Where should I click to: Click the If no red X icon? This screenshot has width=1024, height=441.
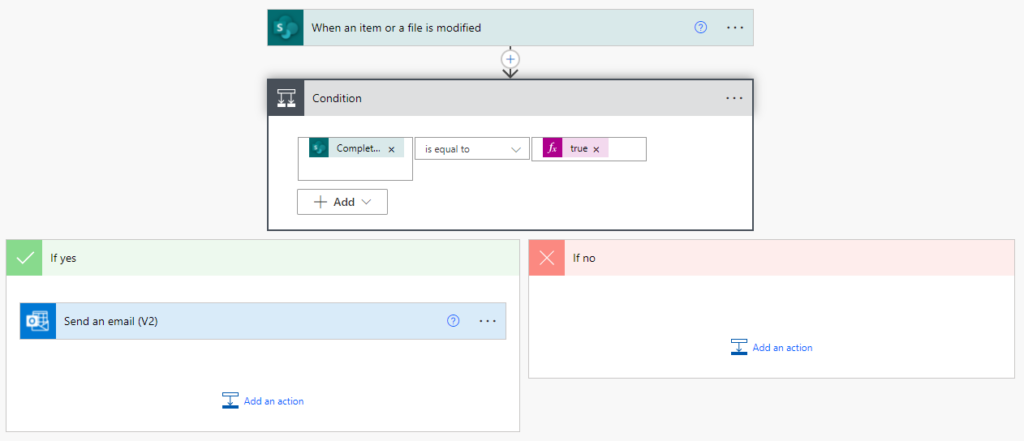[x=547, y=257]
